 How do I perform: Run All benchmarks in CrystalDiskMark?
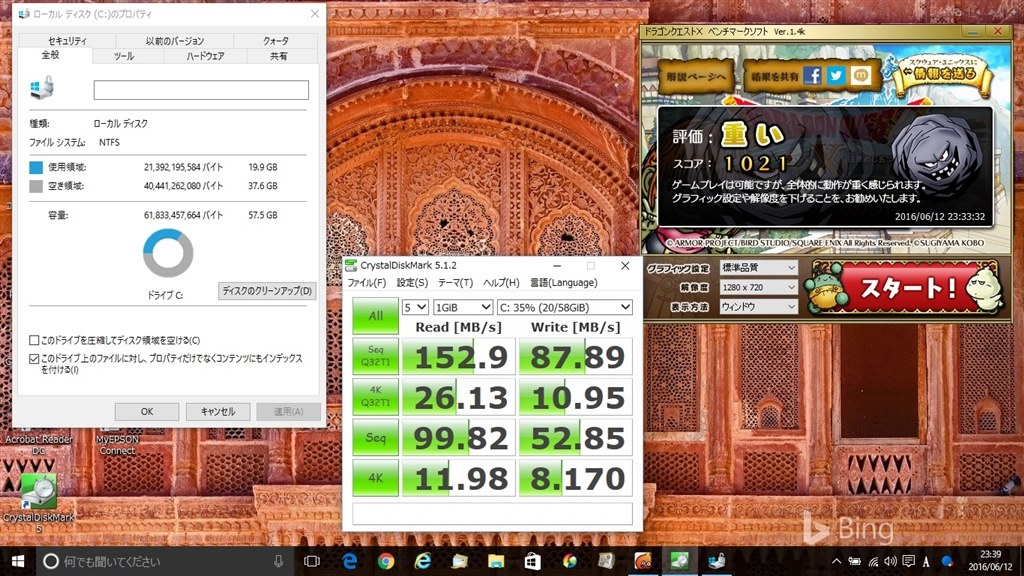376,316
